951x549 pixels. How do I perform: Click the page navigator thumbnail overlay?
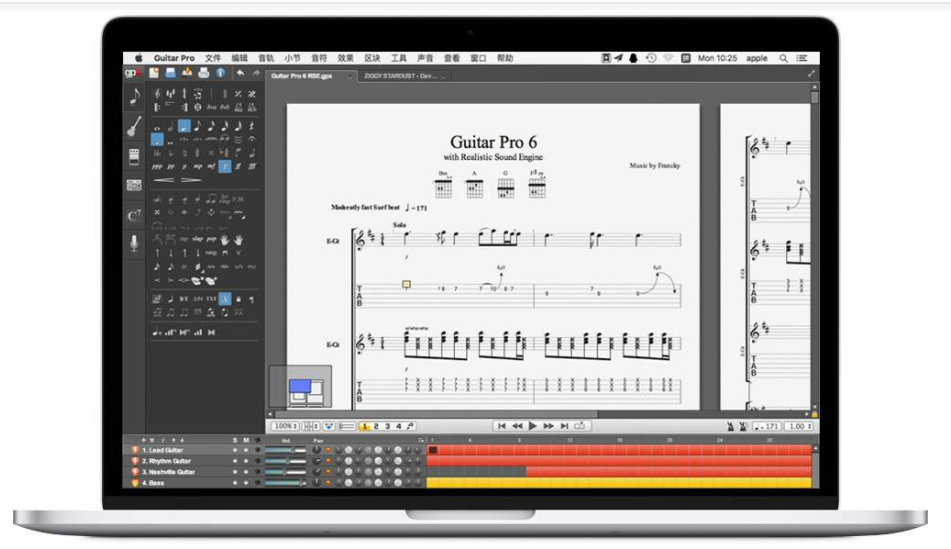point(301,387)
